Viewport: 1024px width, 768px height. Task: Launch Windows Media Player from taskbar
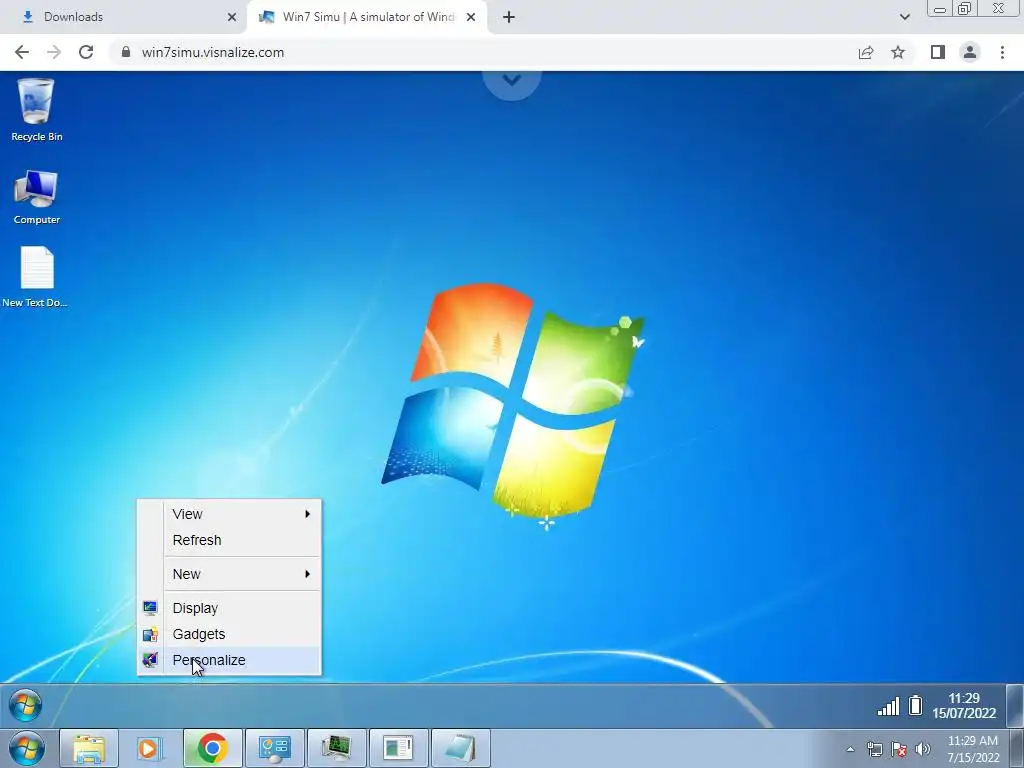click(150, 748)
